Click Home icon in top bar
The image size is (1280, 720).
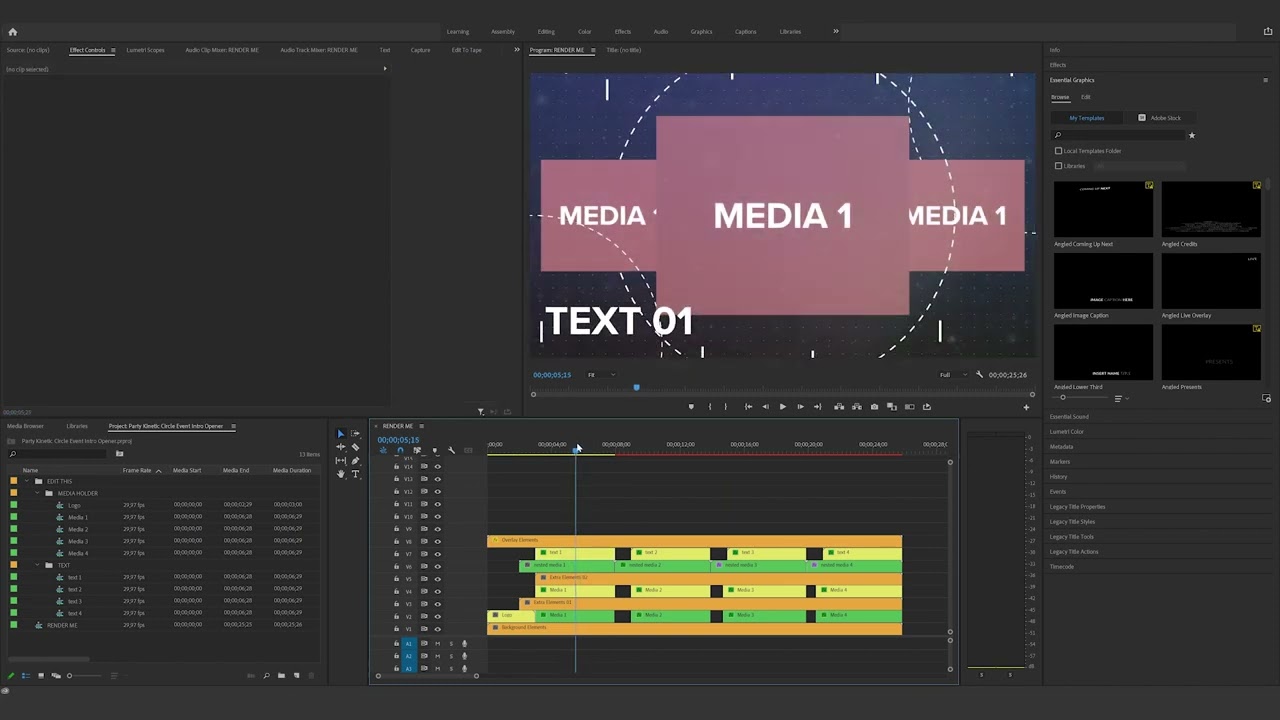click(x=12, y=31)
